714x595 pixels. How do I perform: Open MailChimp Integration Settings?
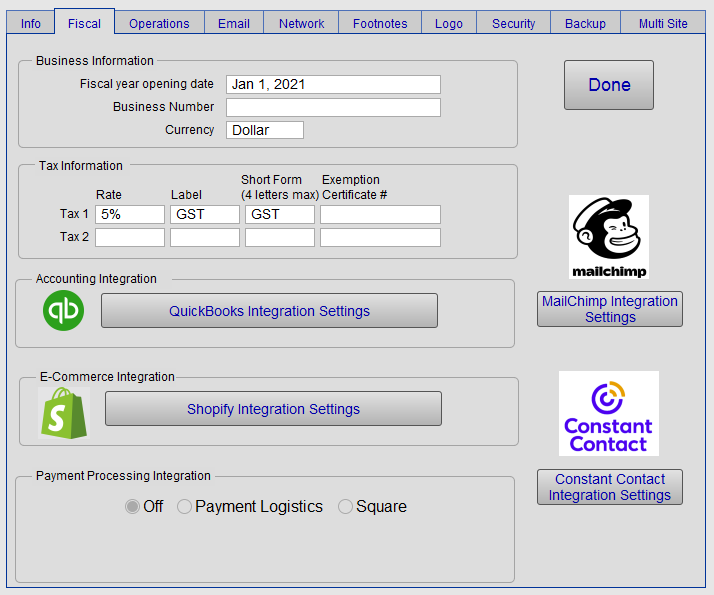point(610,309)
